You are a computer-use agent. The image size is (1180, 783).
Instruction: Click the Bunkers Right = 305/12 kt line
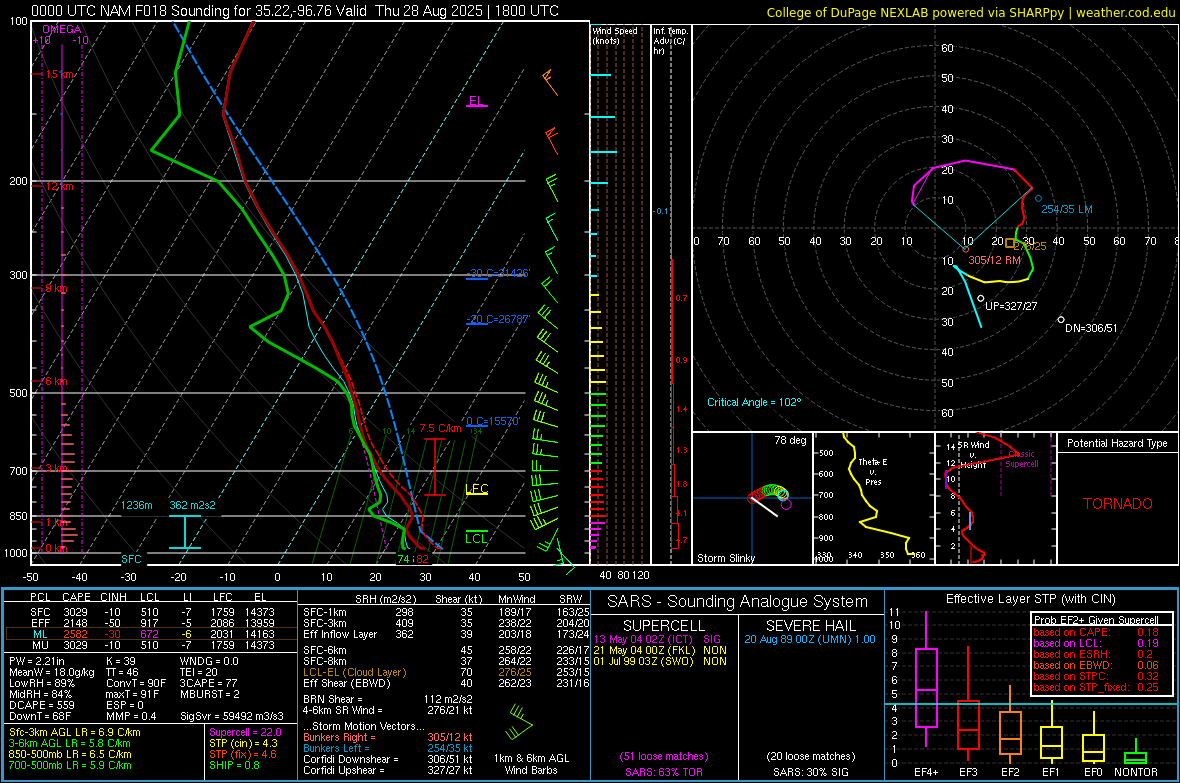(388, 737)
